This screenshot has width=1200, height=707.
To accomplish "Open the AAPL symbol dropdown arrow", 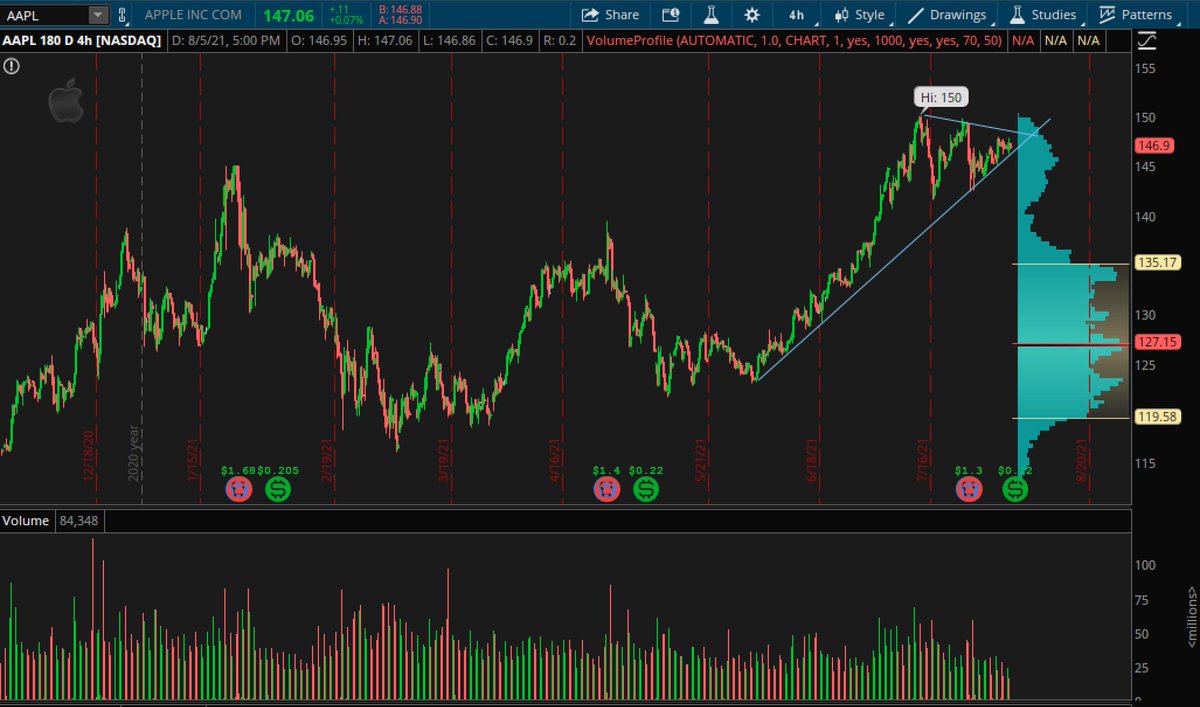I will (98, 15).
